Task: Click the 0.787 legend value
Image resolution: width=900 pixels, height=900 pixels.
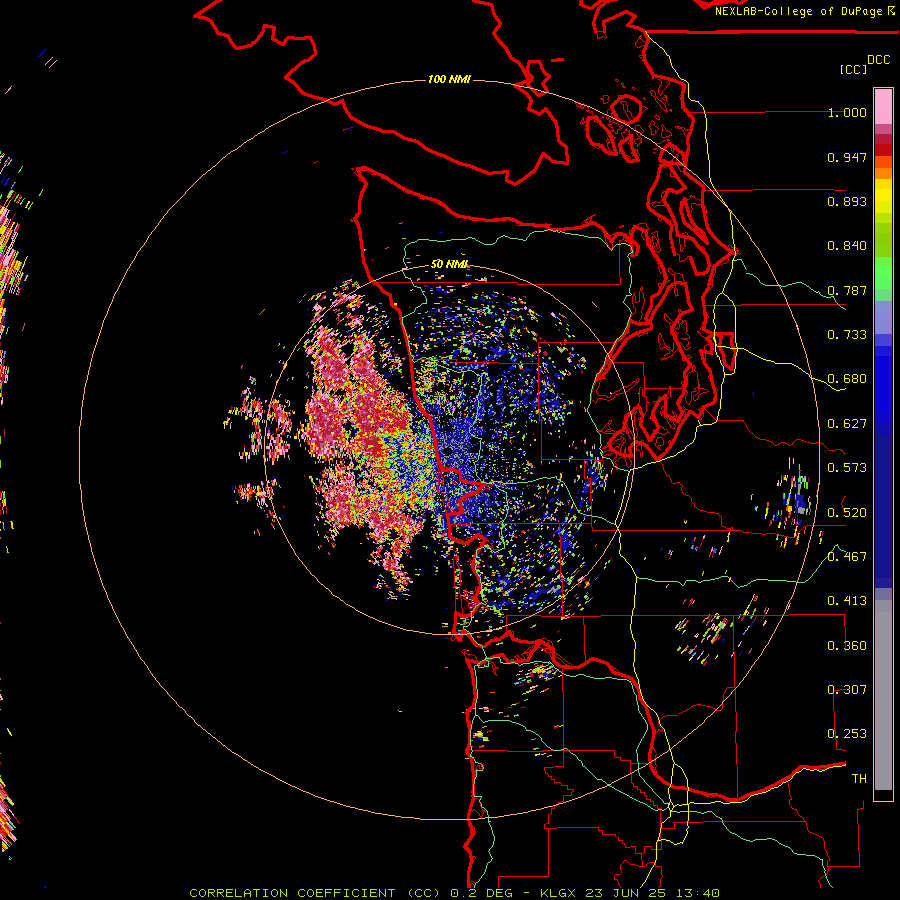Action: coord(847,290)
